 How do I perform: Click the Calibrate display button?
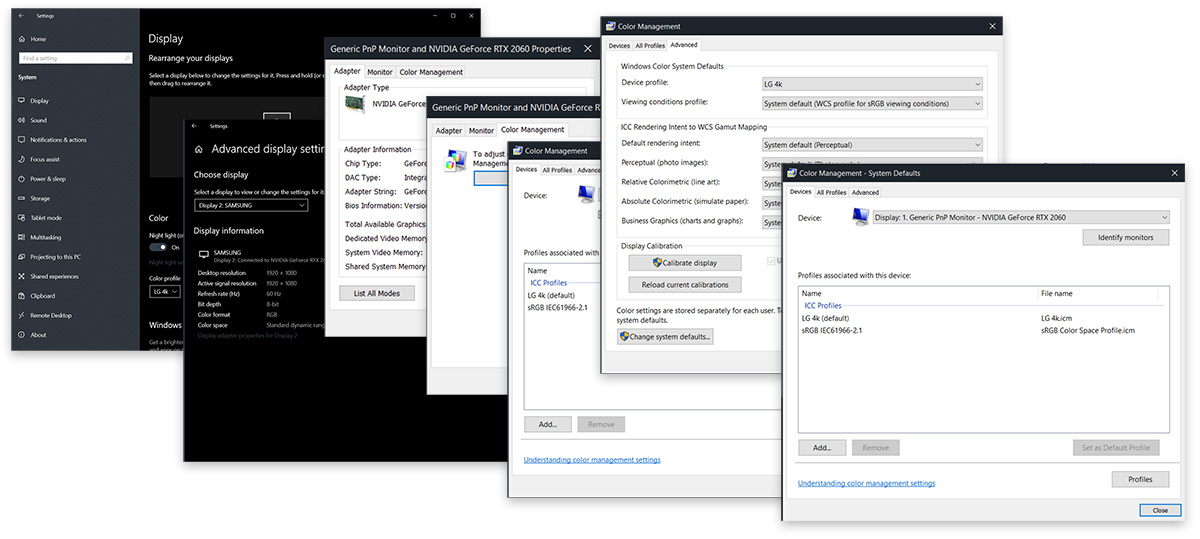(x=685, y=263)
